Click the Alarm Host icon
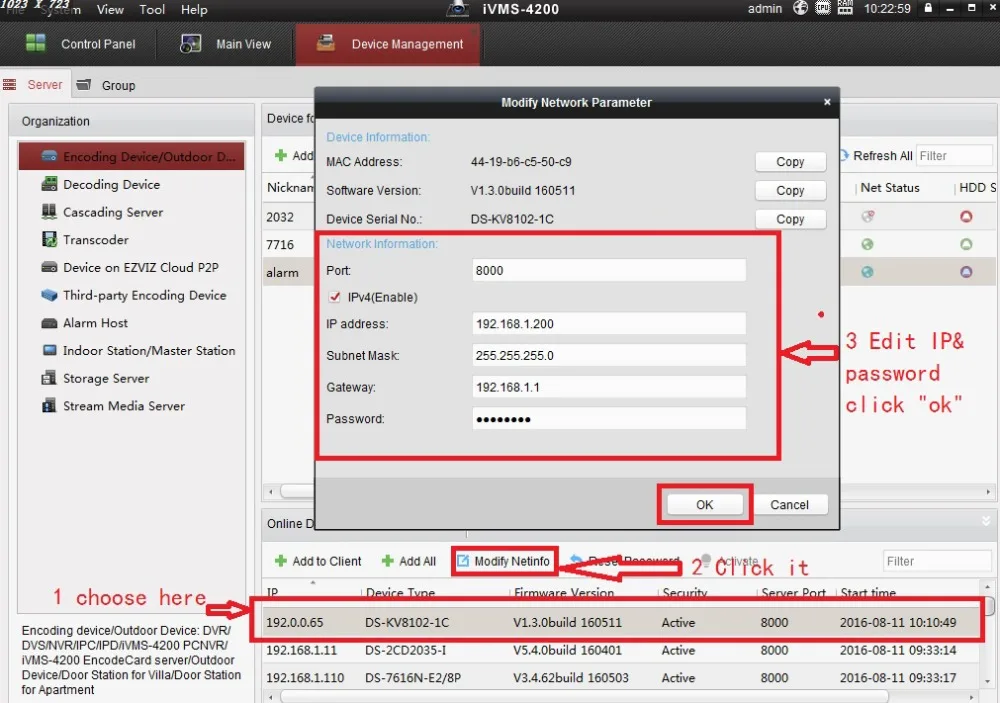The image size is (1000, 703). [x=49, y=323]
